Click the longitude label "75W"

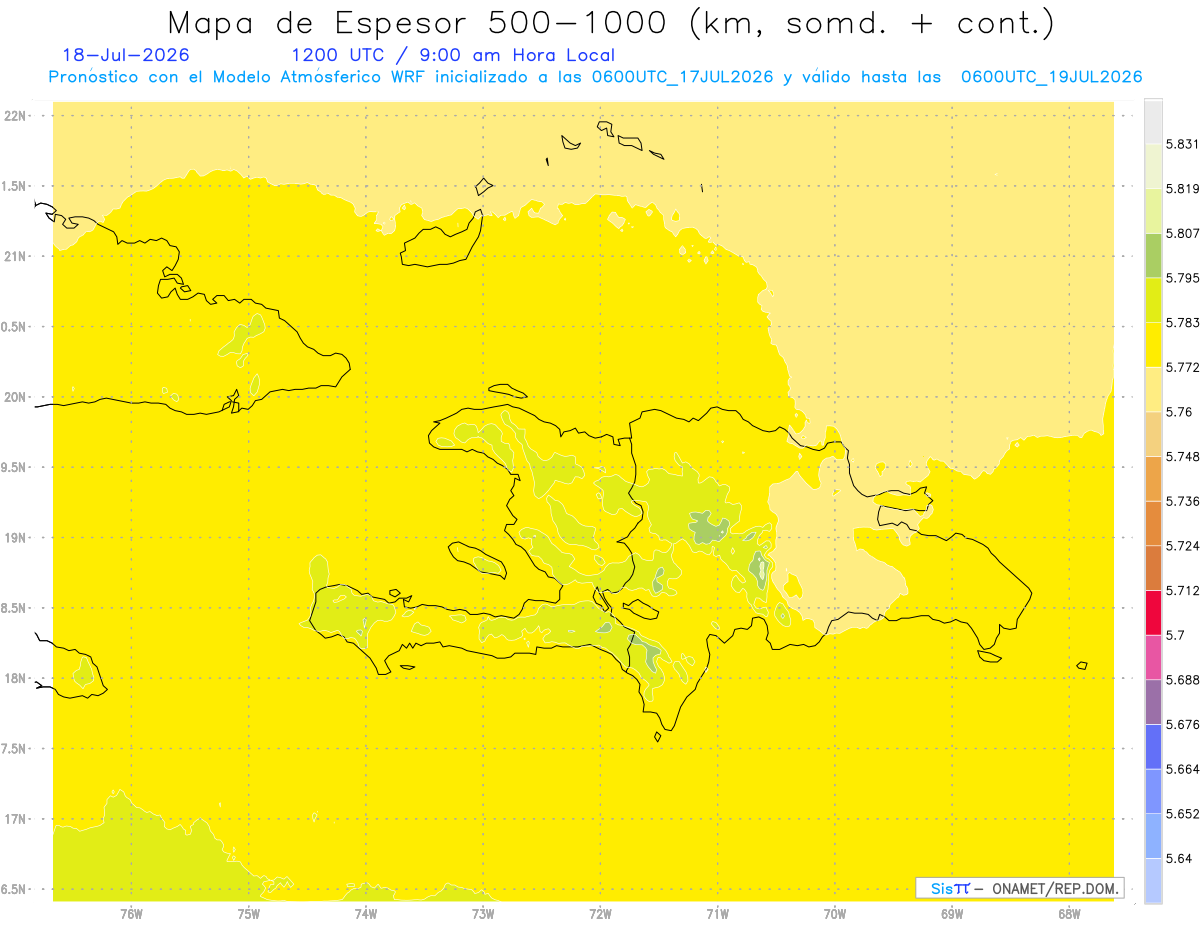click(248, 913)
